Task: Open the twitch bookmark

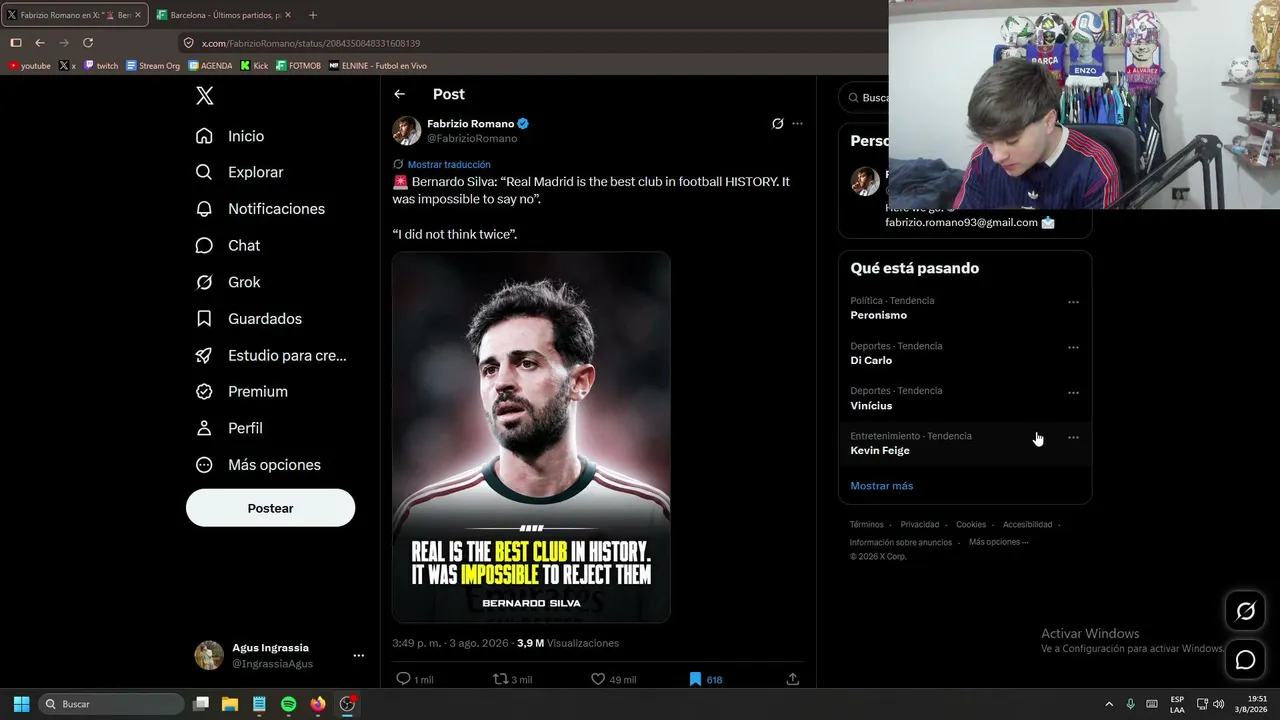Action: pyautogui.click(x=101, y=66)
